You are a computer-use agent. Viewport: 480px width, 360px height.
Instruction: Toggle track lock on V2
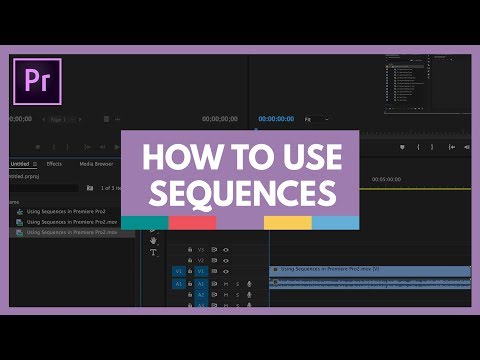tap(190, 260)
